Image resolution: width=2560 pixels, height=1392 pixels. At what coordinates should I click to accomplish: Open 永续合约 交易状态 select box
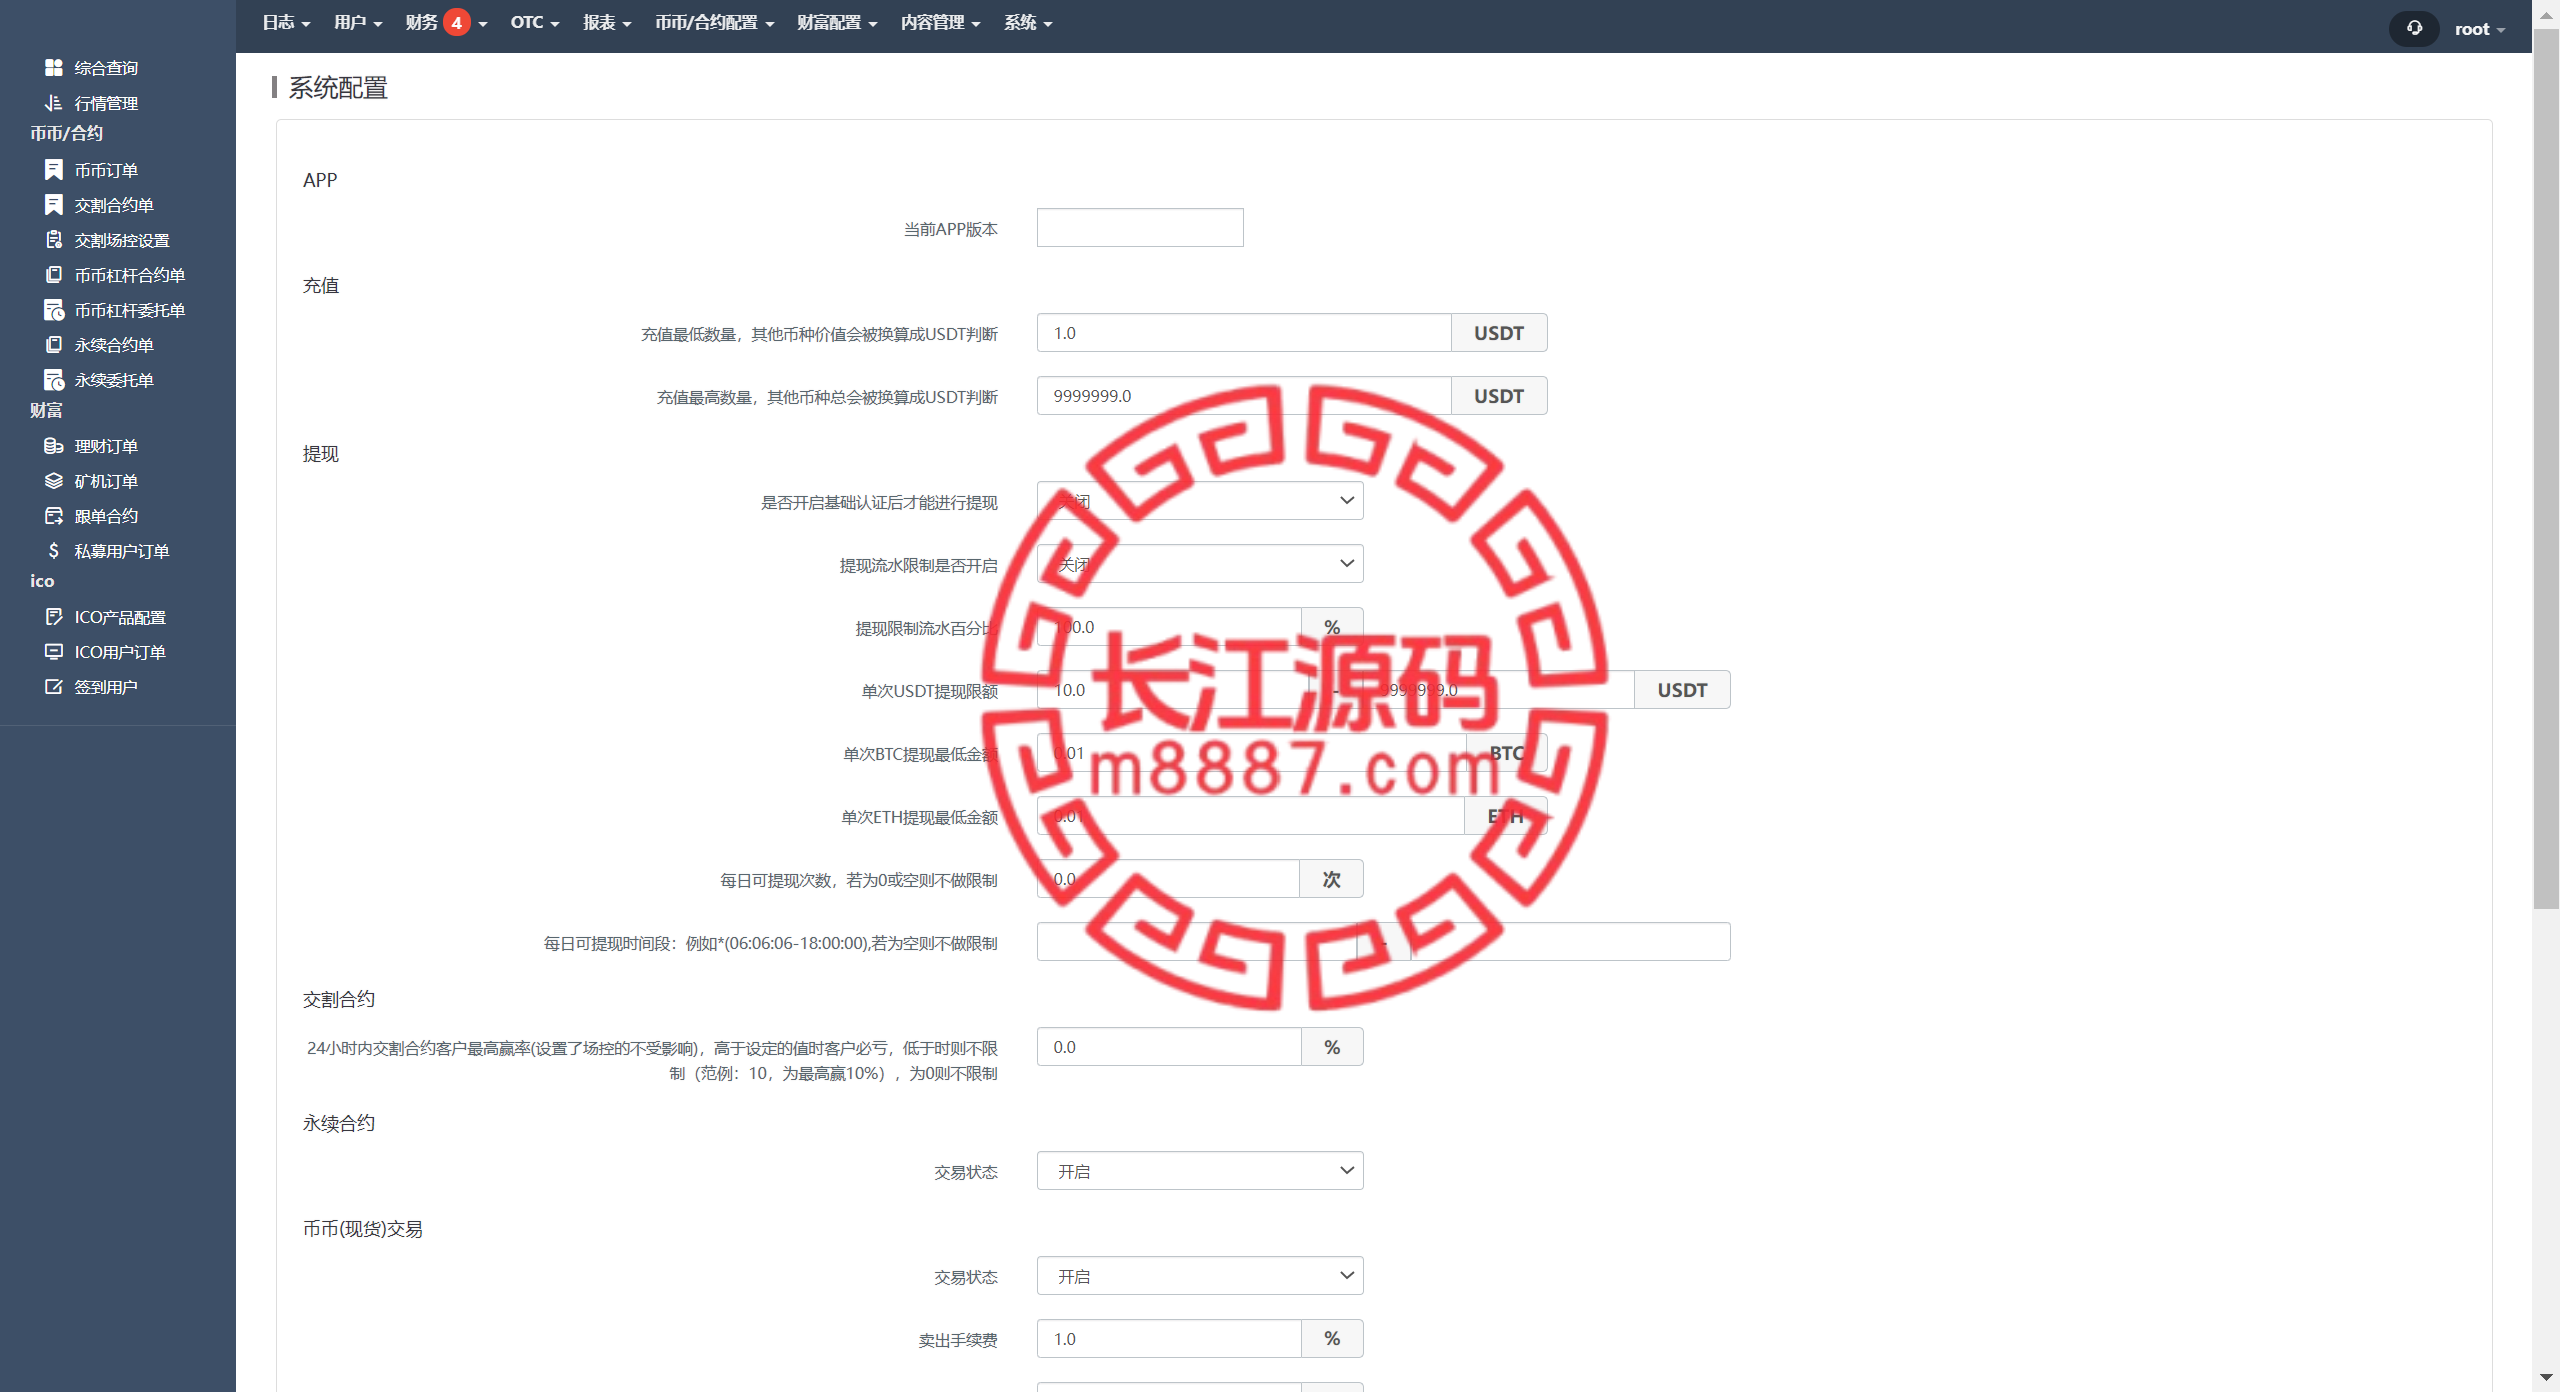pos(1200,1171)
